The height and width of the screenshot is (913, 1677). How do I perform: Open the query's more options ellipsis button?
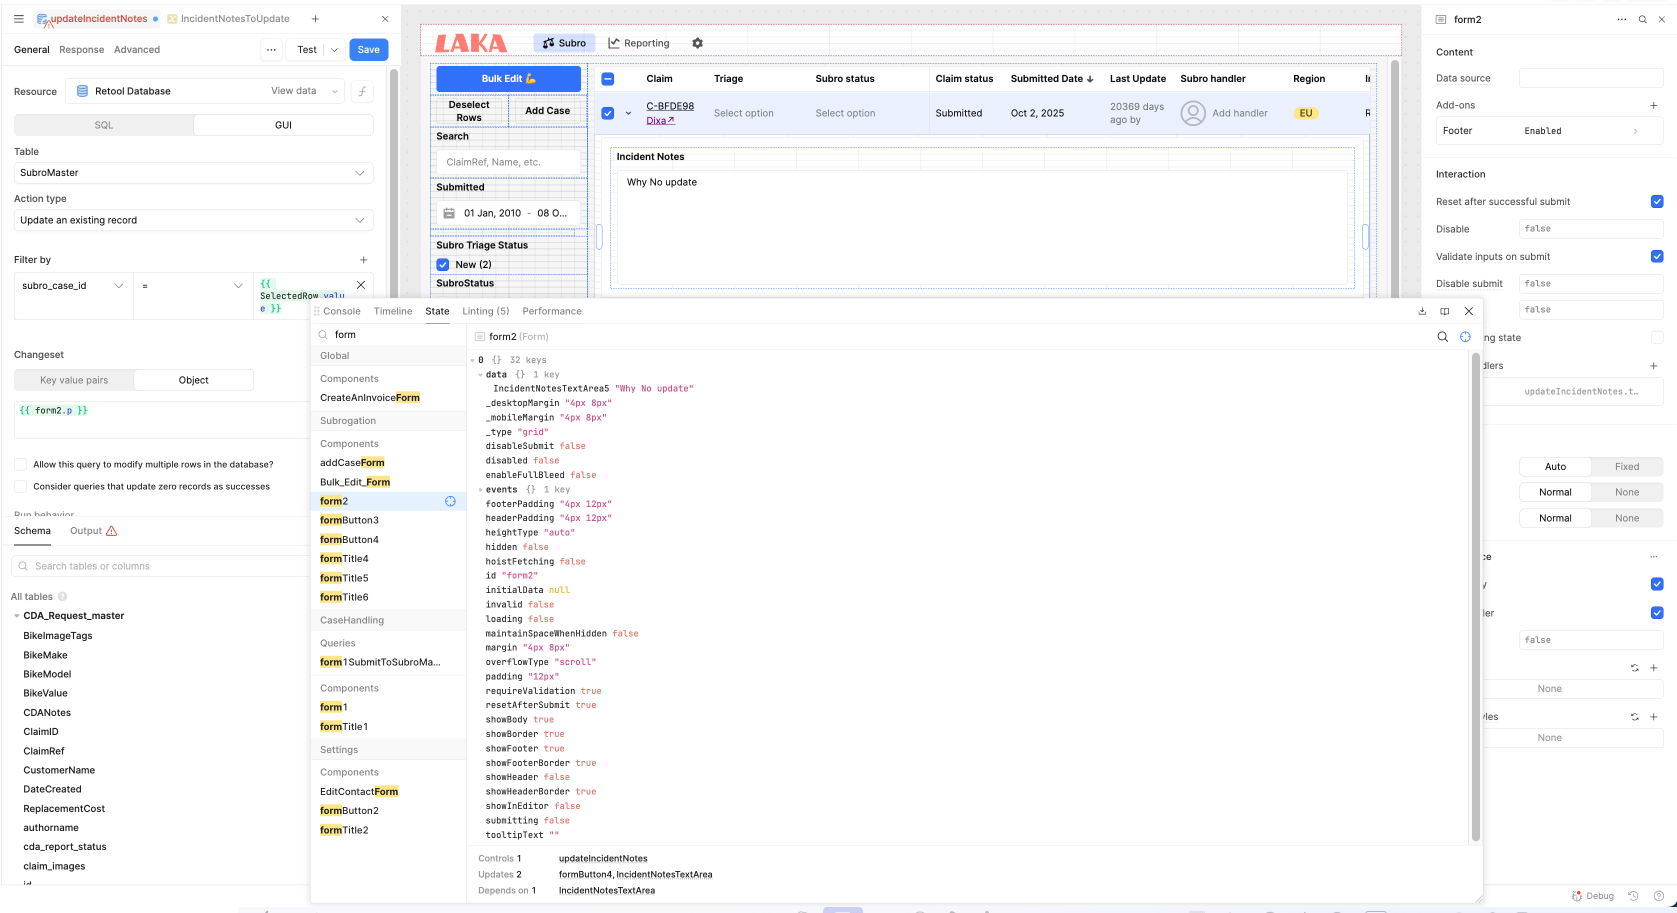(x=271, y=50)
